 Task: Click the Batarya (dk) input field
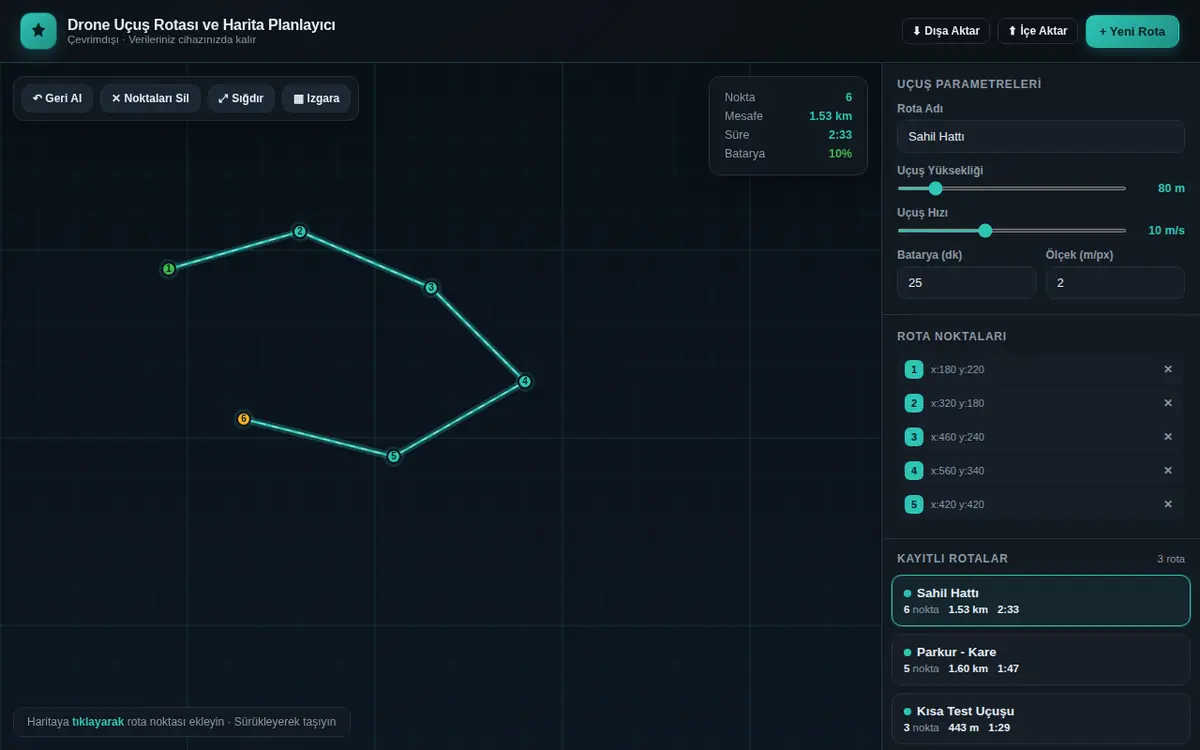(967, 283)
